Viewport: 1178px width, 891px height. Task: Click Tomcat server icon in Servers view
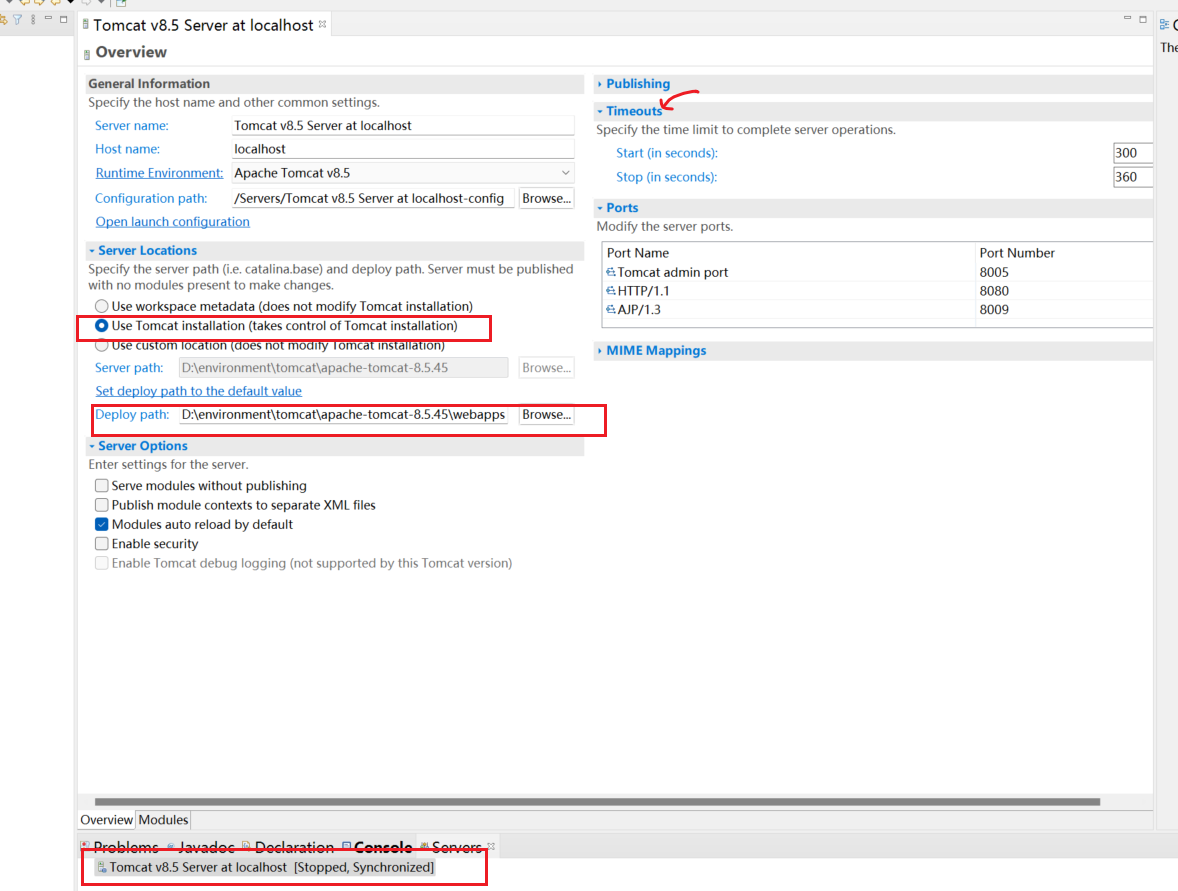click(x=101, y=868)
